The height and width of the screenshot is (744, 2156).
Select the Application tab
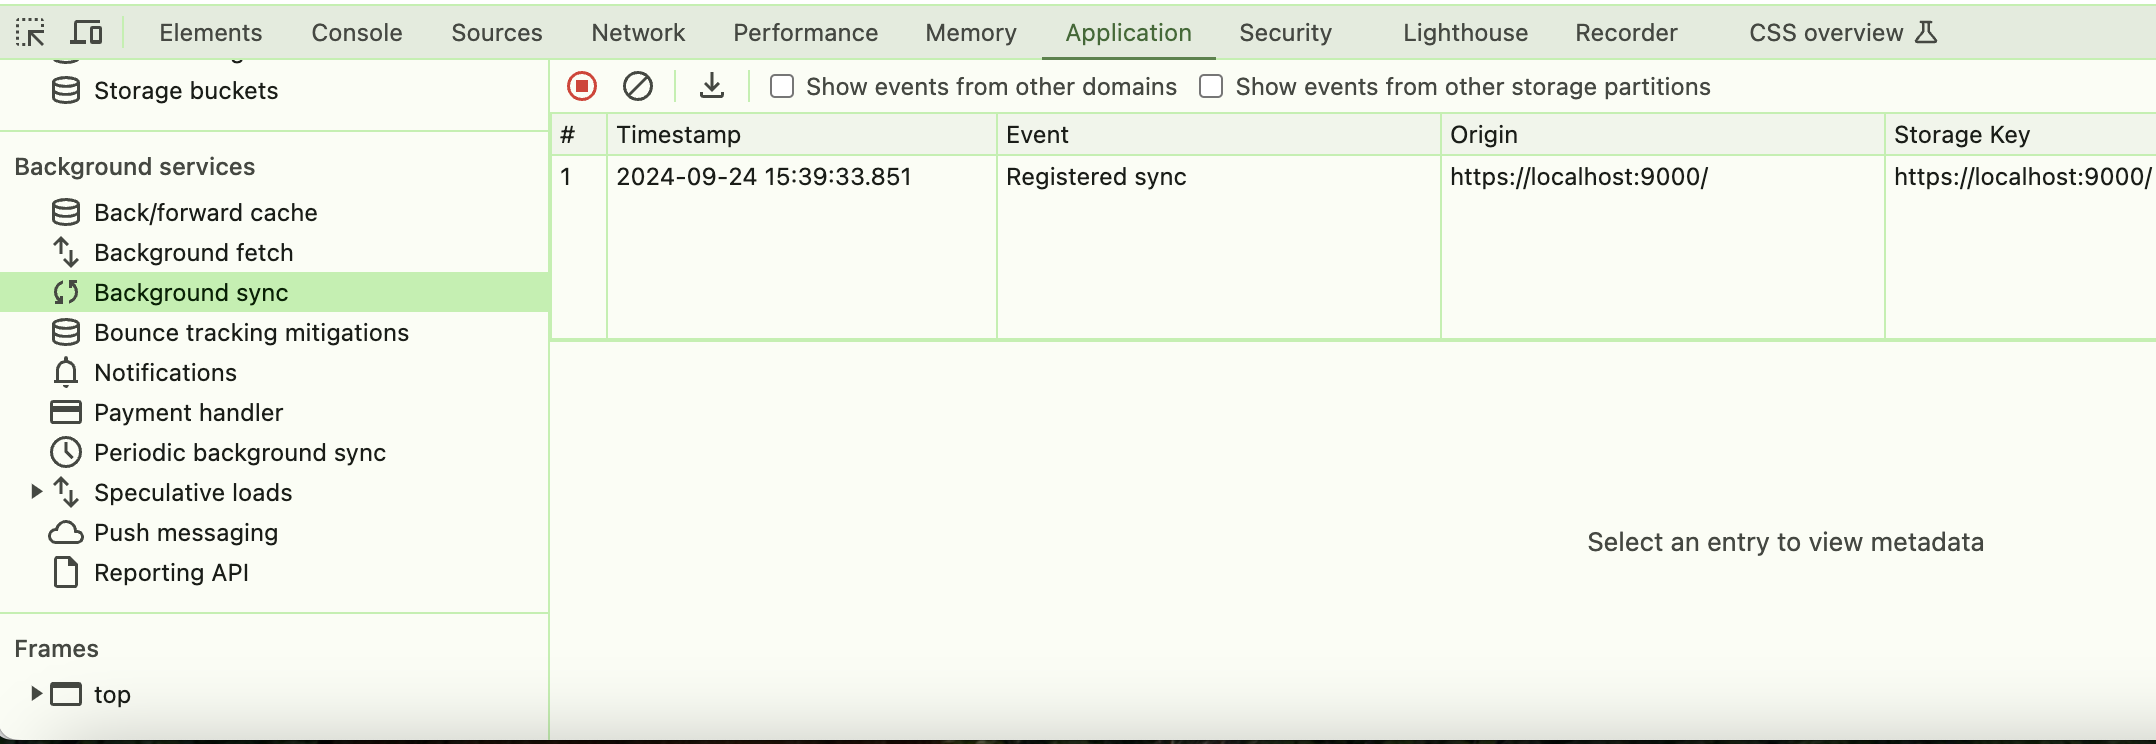point(1128,33)
